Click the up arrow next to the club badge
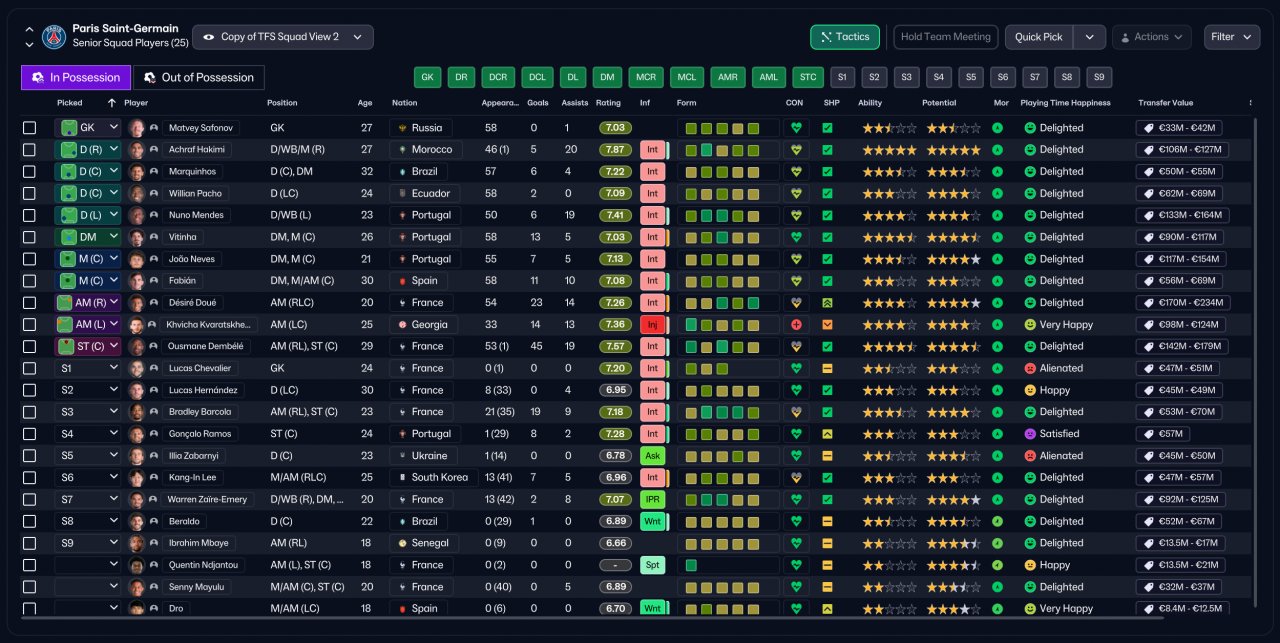Viewport: 1280px width, 643px height. (x=28, y=29)
